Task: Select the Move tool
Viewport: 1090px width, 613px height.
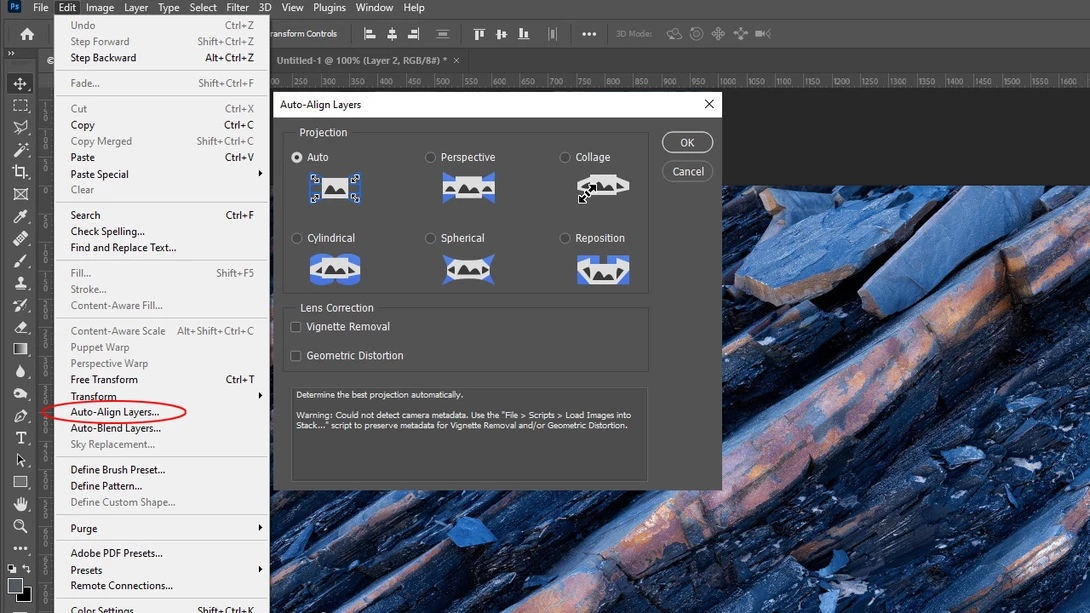Action: [x=20, y=83]
